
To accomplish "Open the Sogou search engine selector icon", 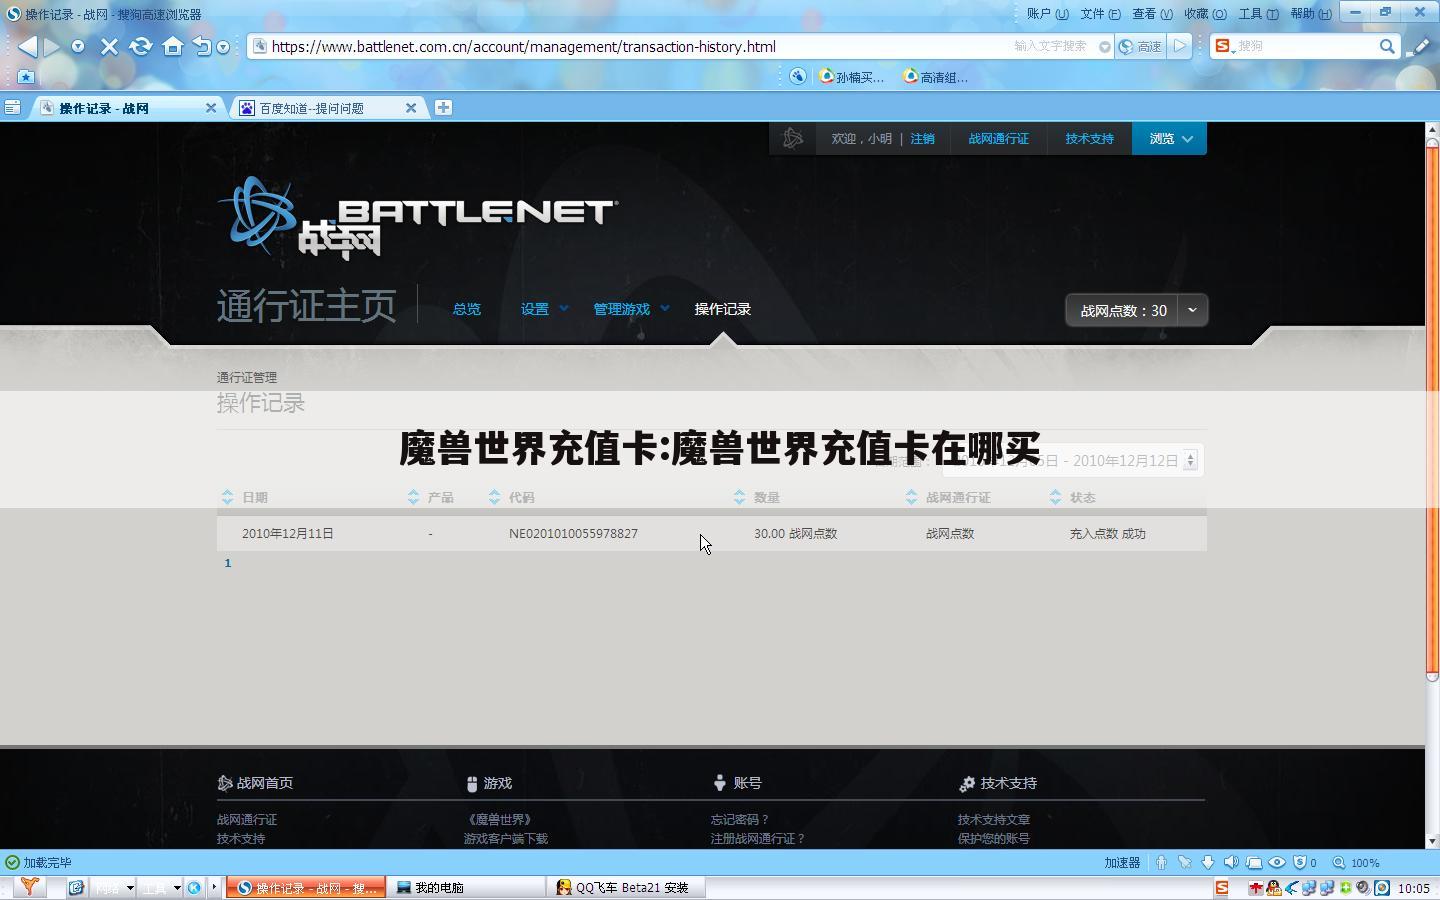I will 1224,46.
